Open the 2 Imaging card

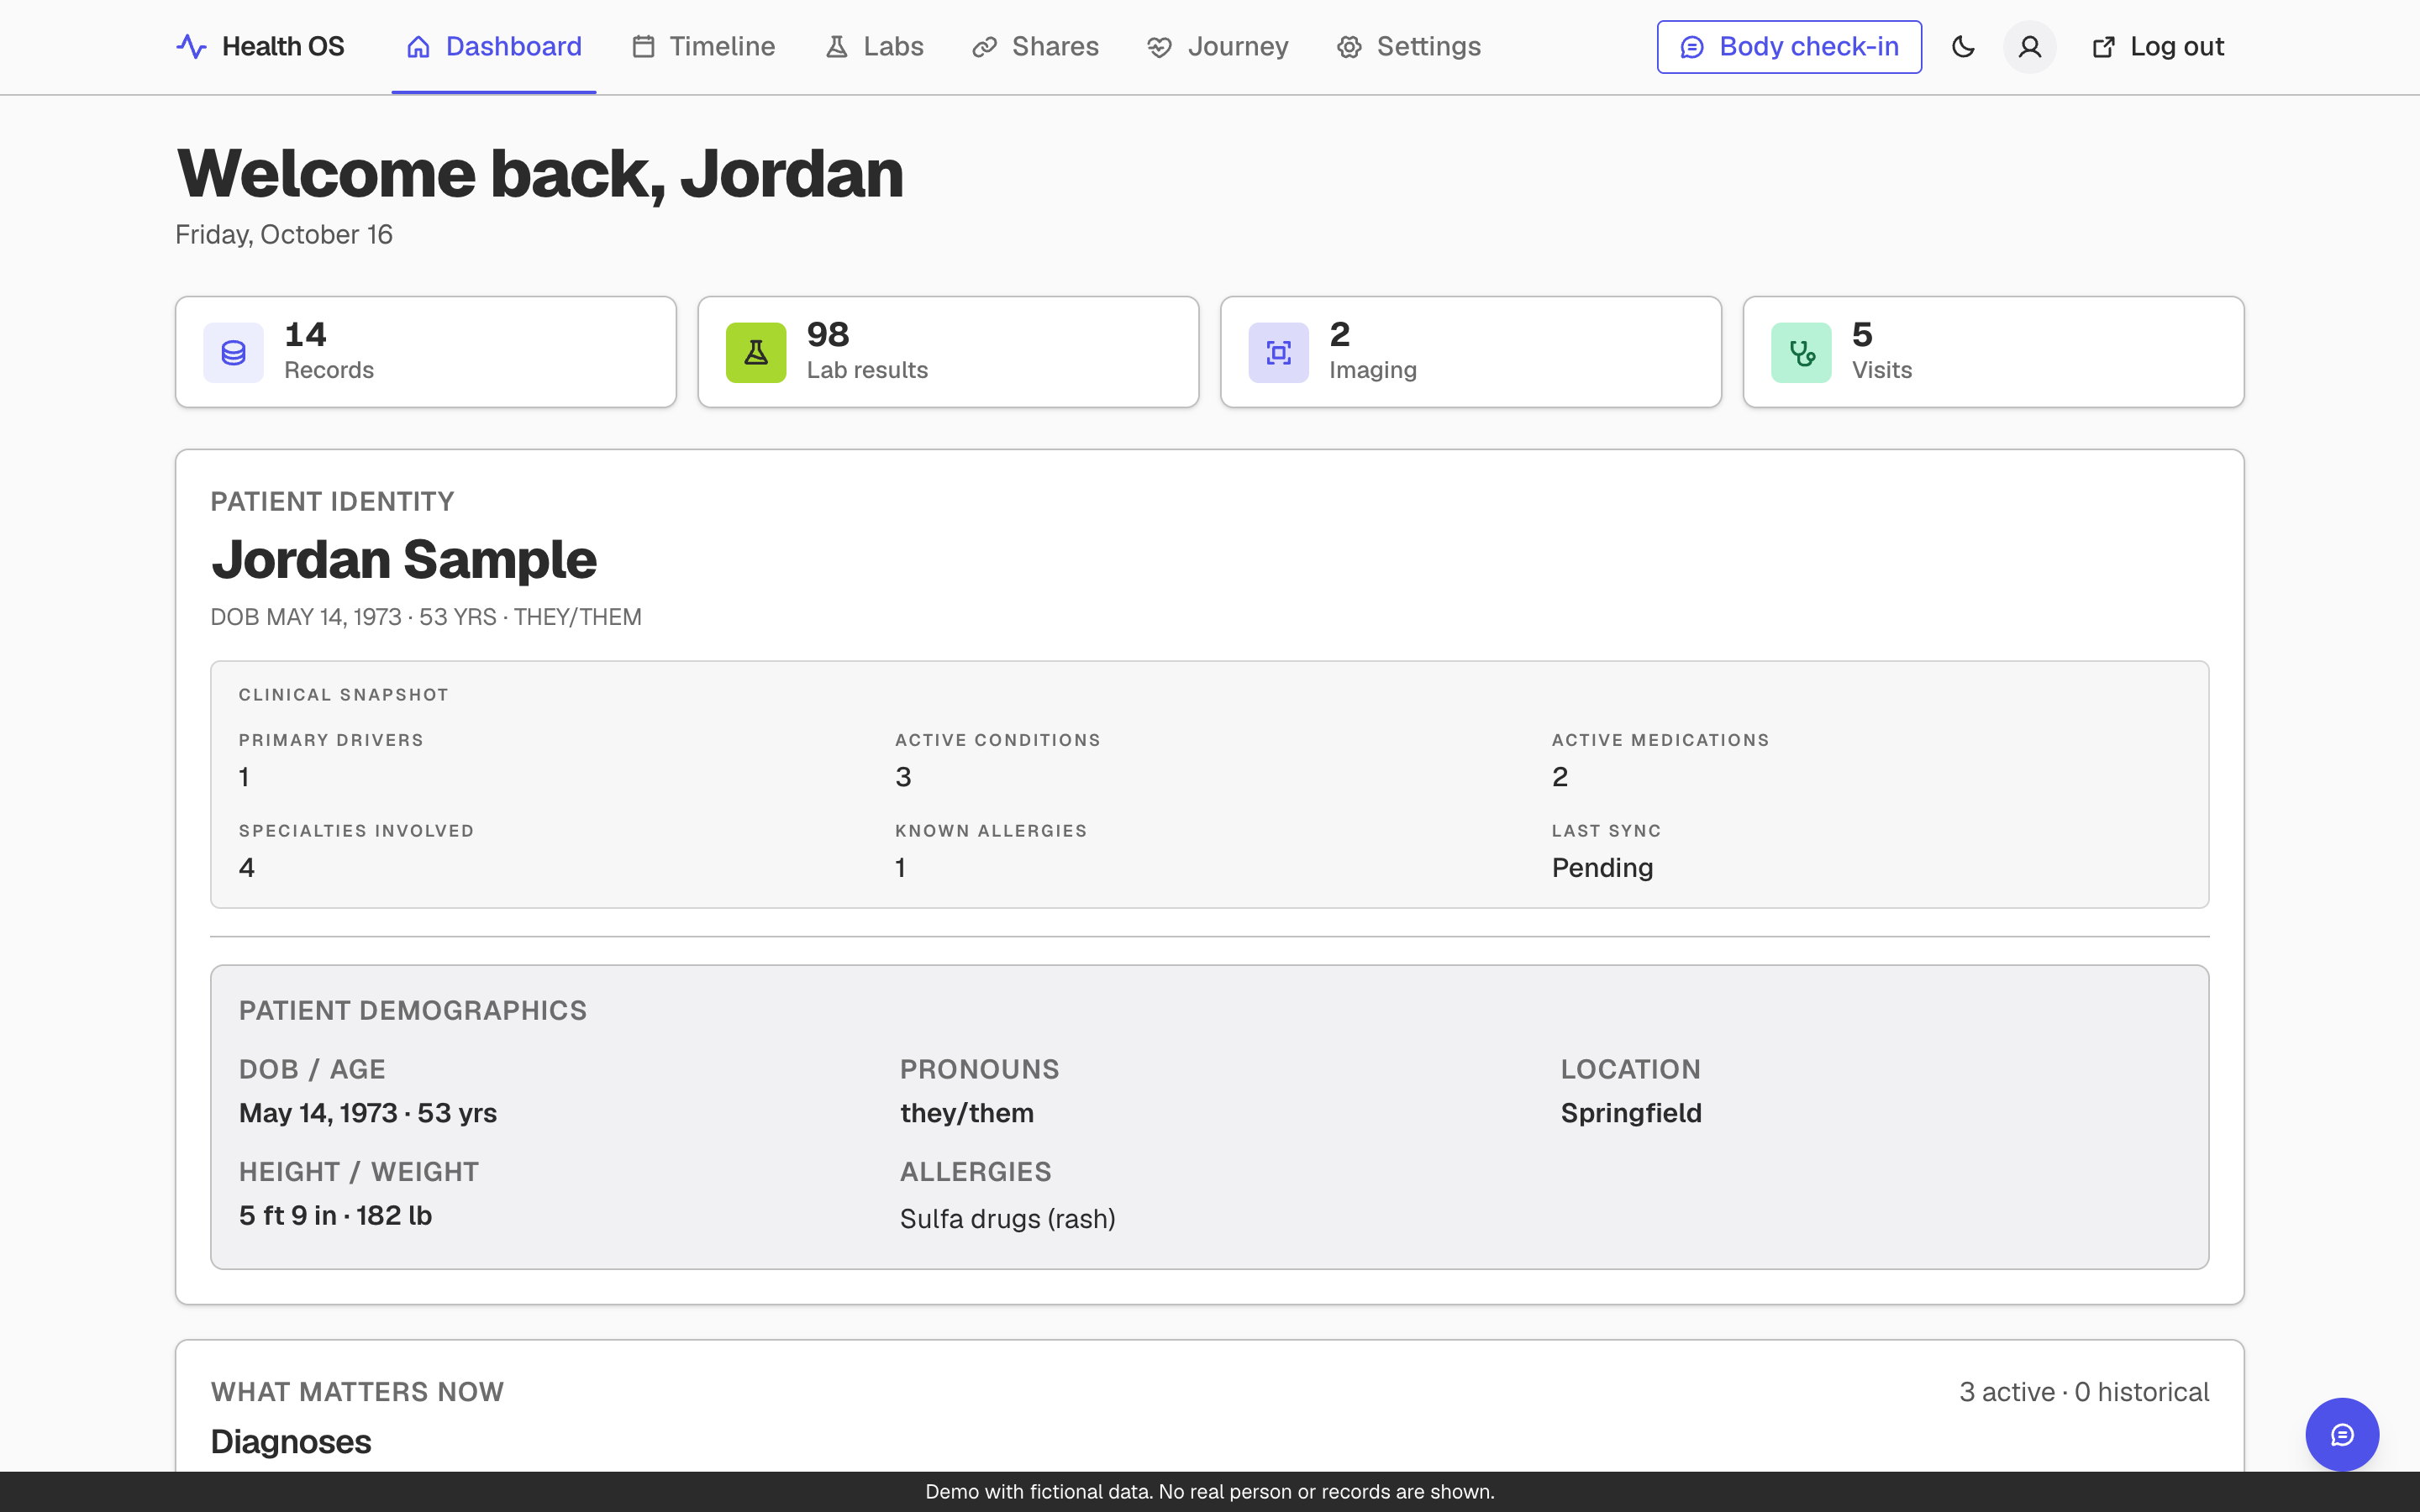coord(1471,352)
